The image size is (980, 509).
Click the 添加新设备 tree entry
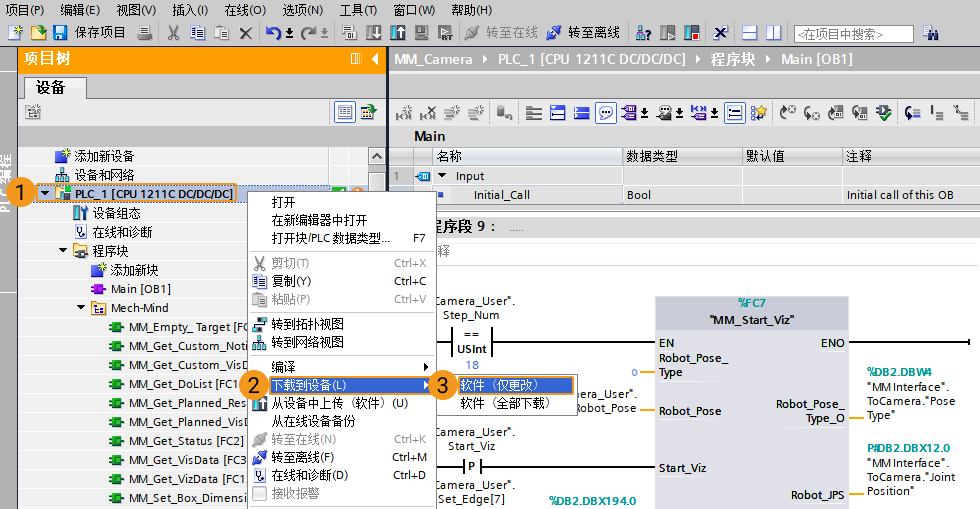[104, 156]
